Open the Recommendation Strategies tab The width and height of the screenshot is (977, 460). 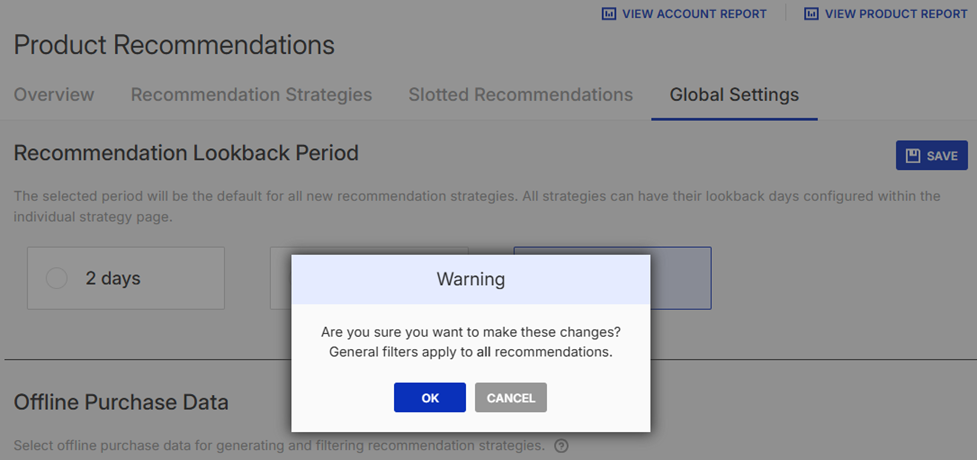pyautogui.click(x=251, y=95)
